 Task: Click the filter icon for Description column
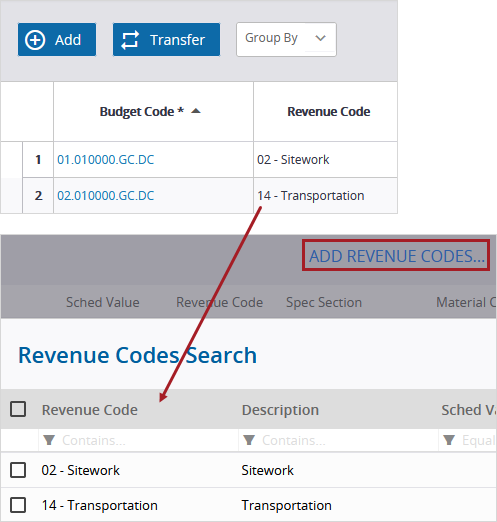(249, 440)
